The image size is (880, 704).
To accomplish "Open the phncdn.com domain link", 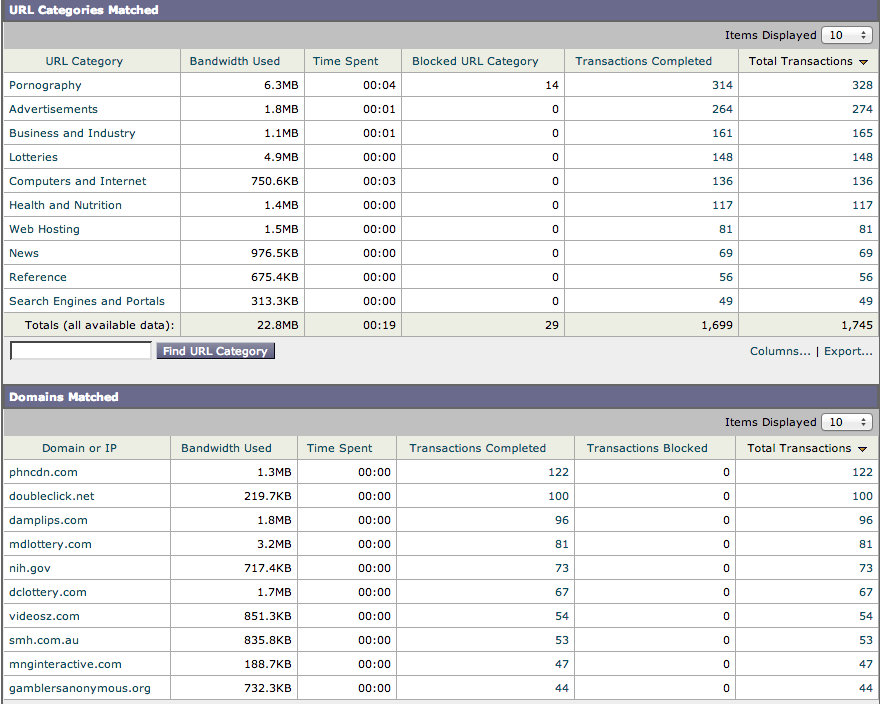I will pos(43,472).
